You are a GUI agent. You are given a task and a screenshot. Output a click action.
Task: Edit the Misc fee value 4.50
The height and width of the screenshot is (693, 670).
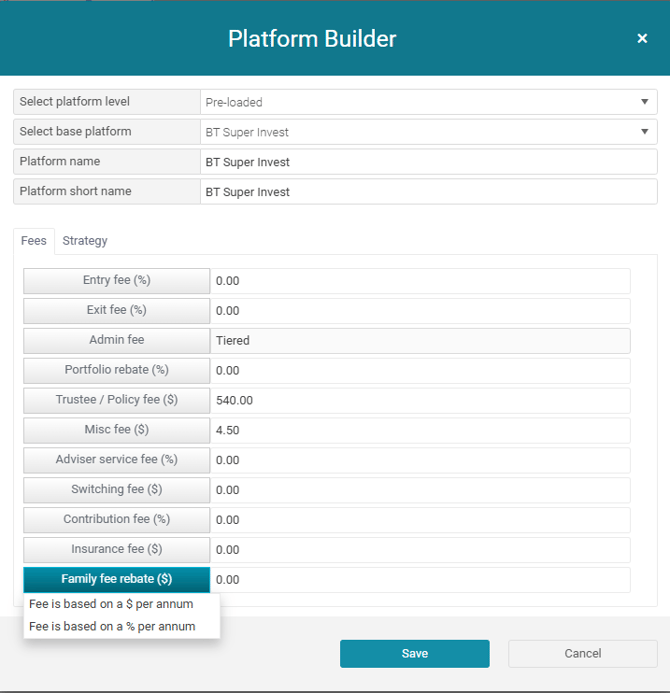(420, 431)
